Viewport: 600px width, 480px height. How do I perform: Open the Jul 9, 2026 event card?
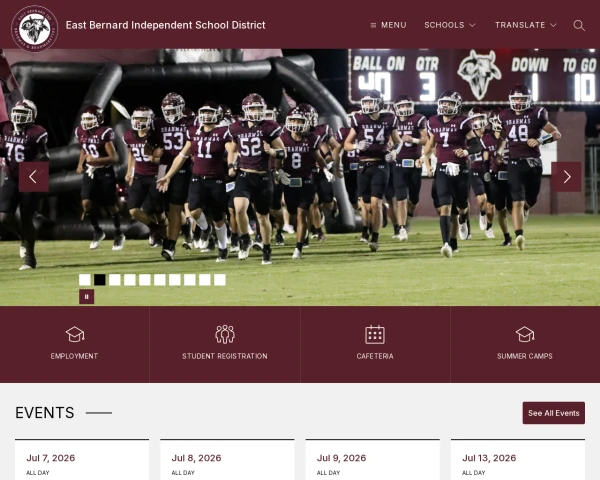[373, 460]
